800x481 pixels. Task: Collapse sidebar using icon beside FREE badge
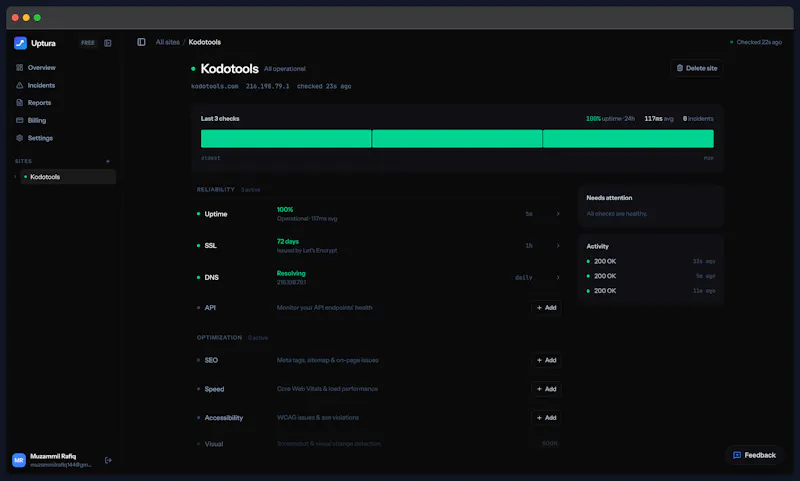108,43
